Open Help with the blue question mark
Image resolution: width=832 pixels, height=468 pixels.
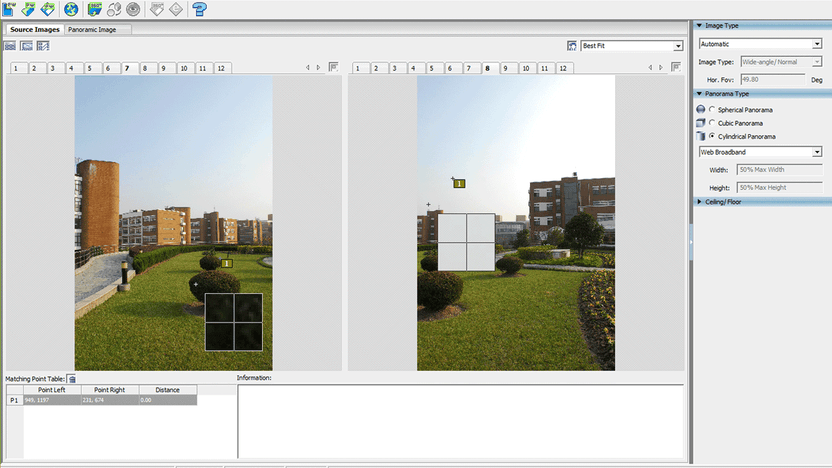[200, 8]
